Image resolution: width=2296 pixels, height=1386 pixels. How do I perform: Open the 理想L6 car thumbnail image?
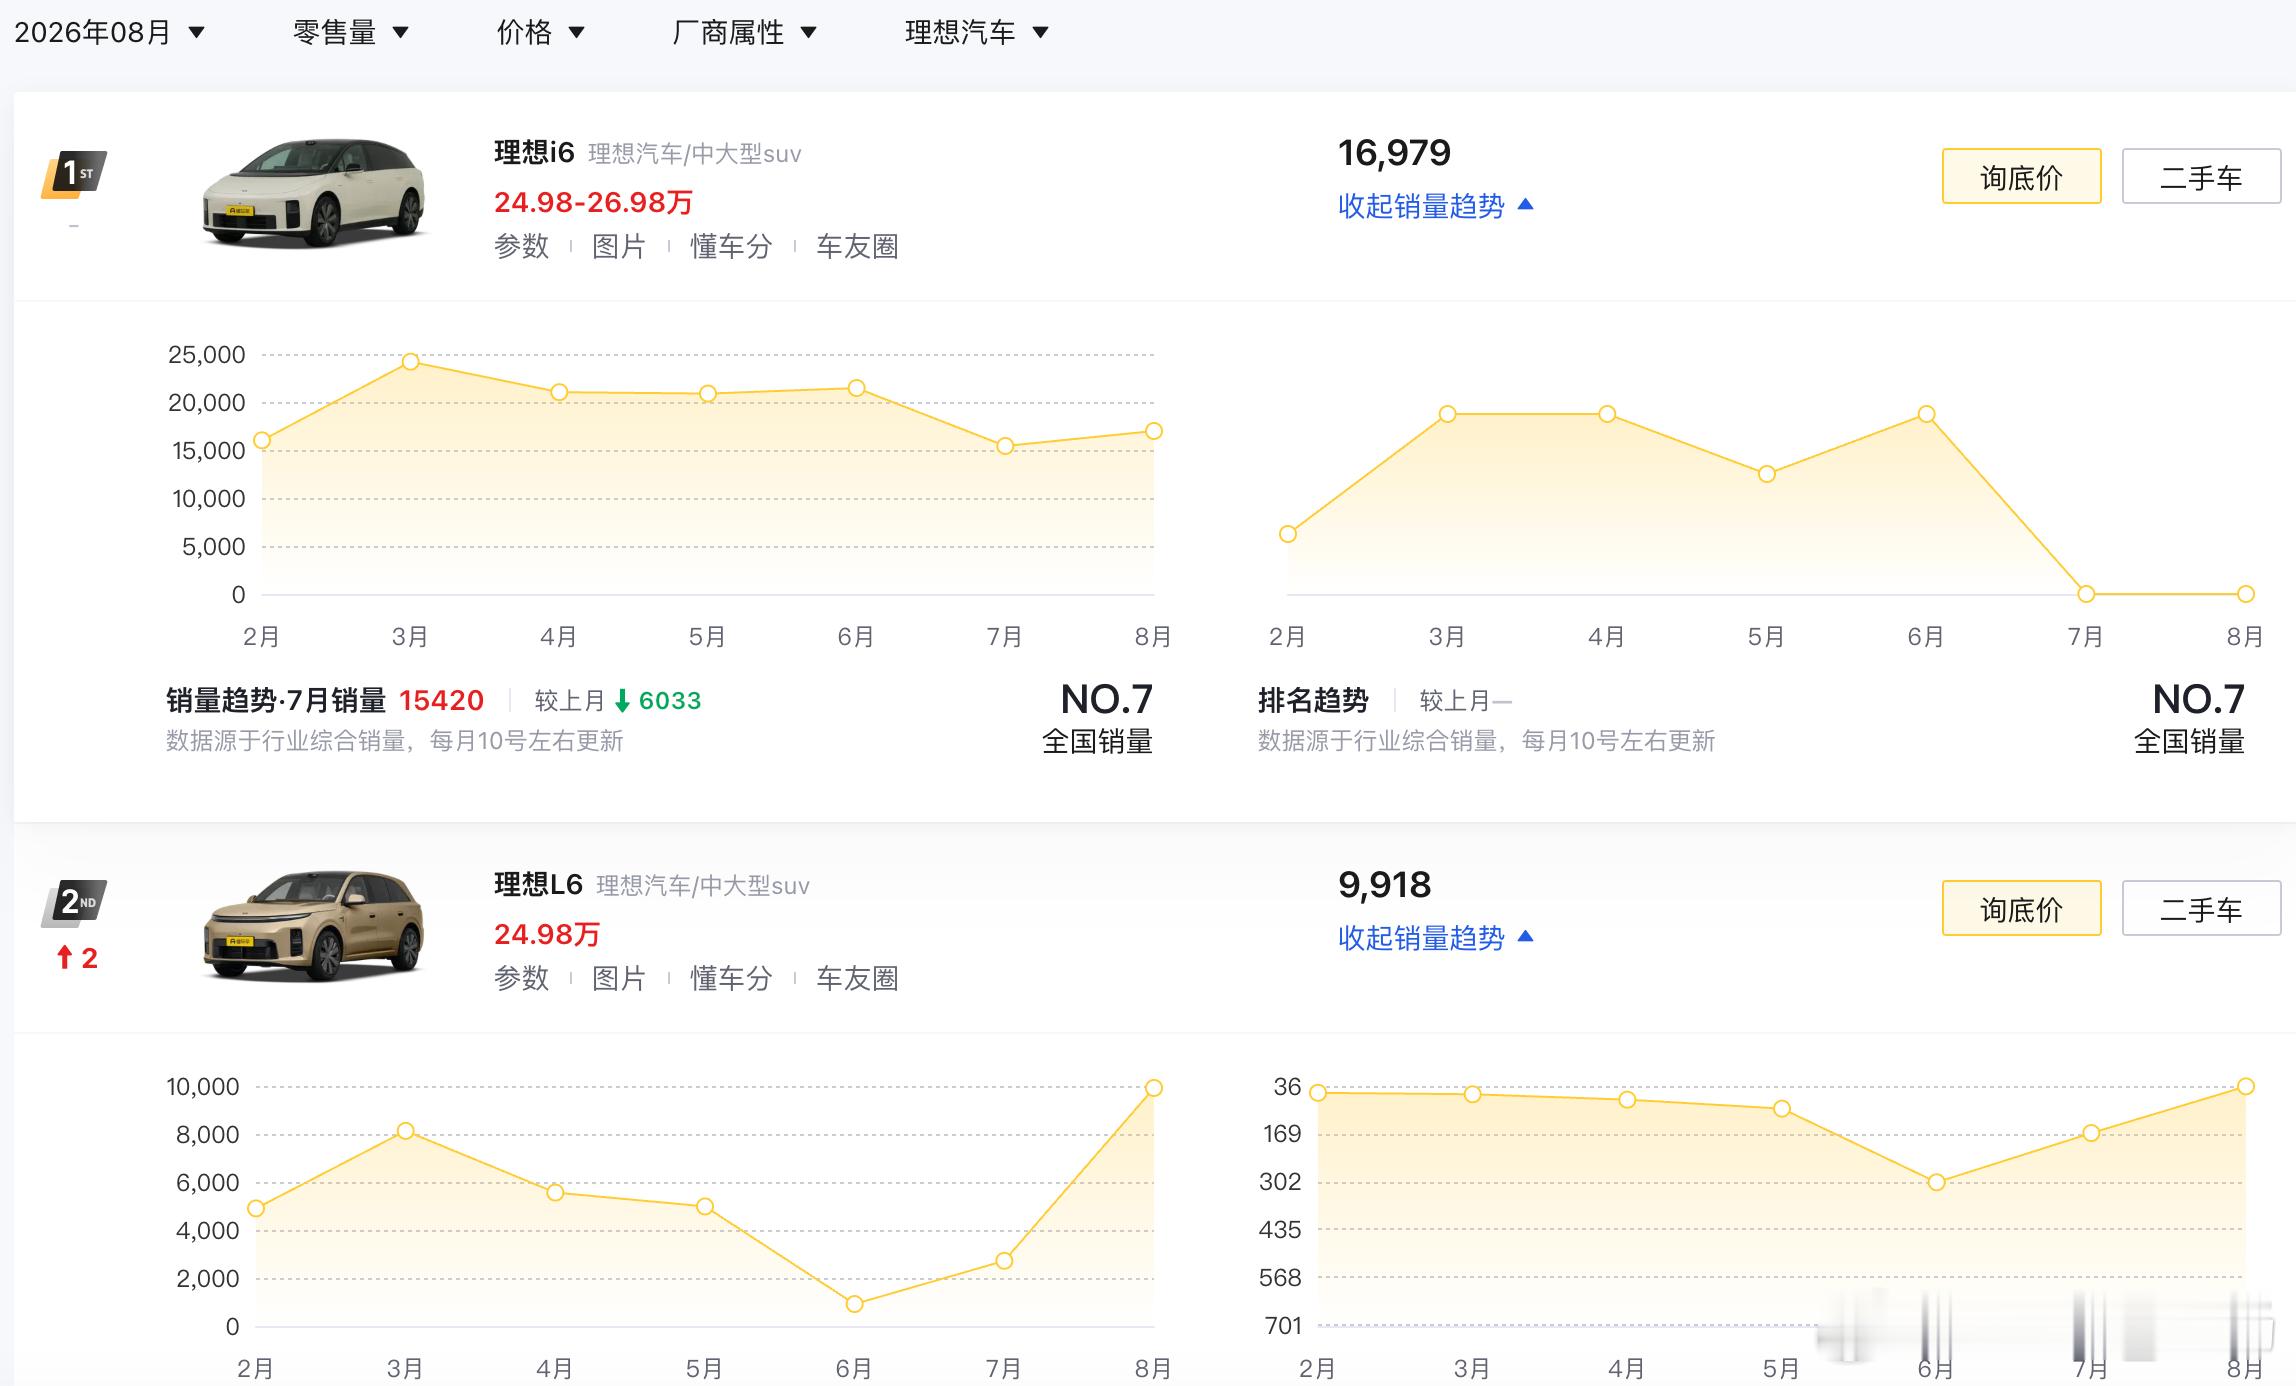[314, 925]
